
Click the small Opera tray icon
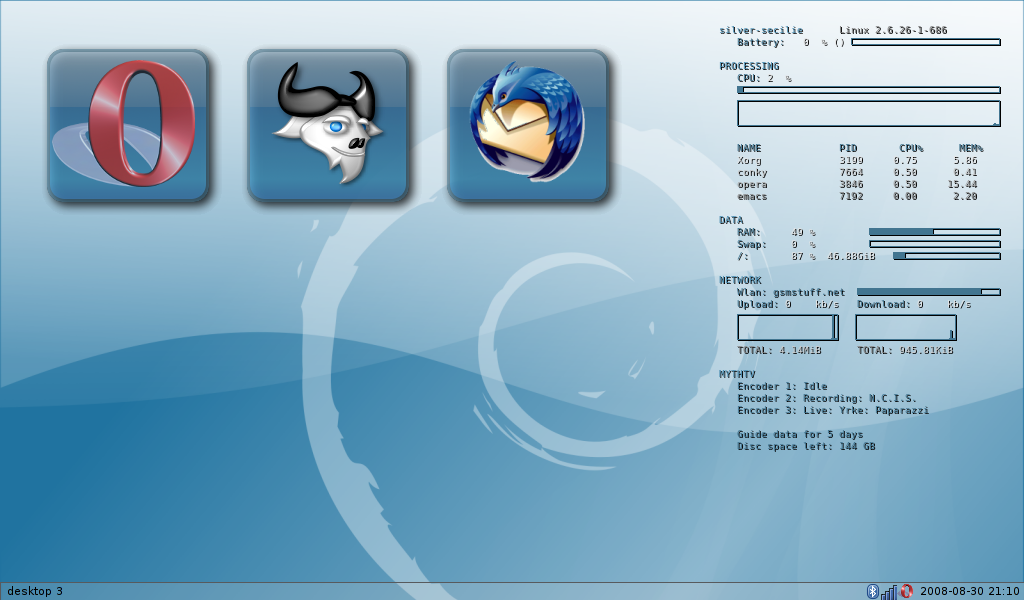tap(906, 592)
